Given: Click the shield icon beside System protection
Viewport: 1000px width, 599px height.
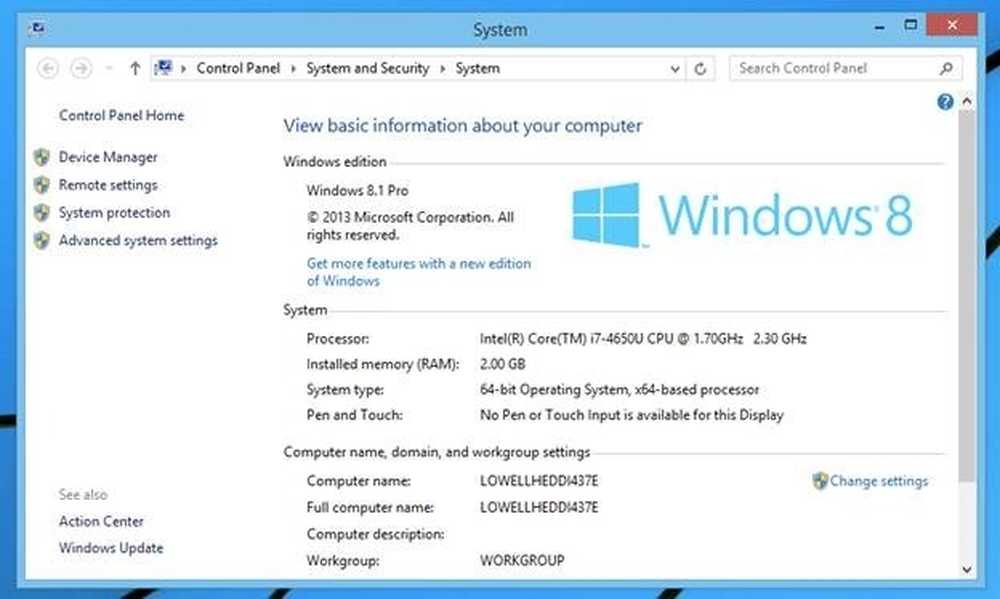Looking at the screenshot, I should coord(42,212).
